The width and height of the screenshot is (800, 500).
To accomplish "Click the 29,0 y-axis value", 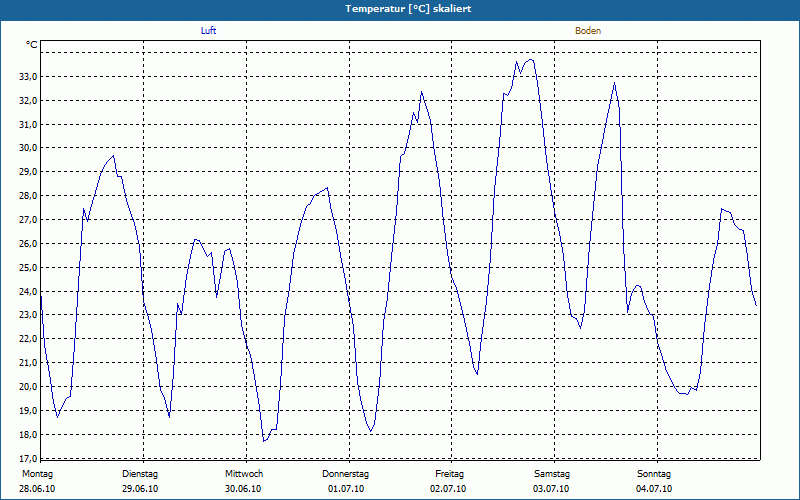I will pyautogui.click(x=28, y=172).
